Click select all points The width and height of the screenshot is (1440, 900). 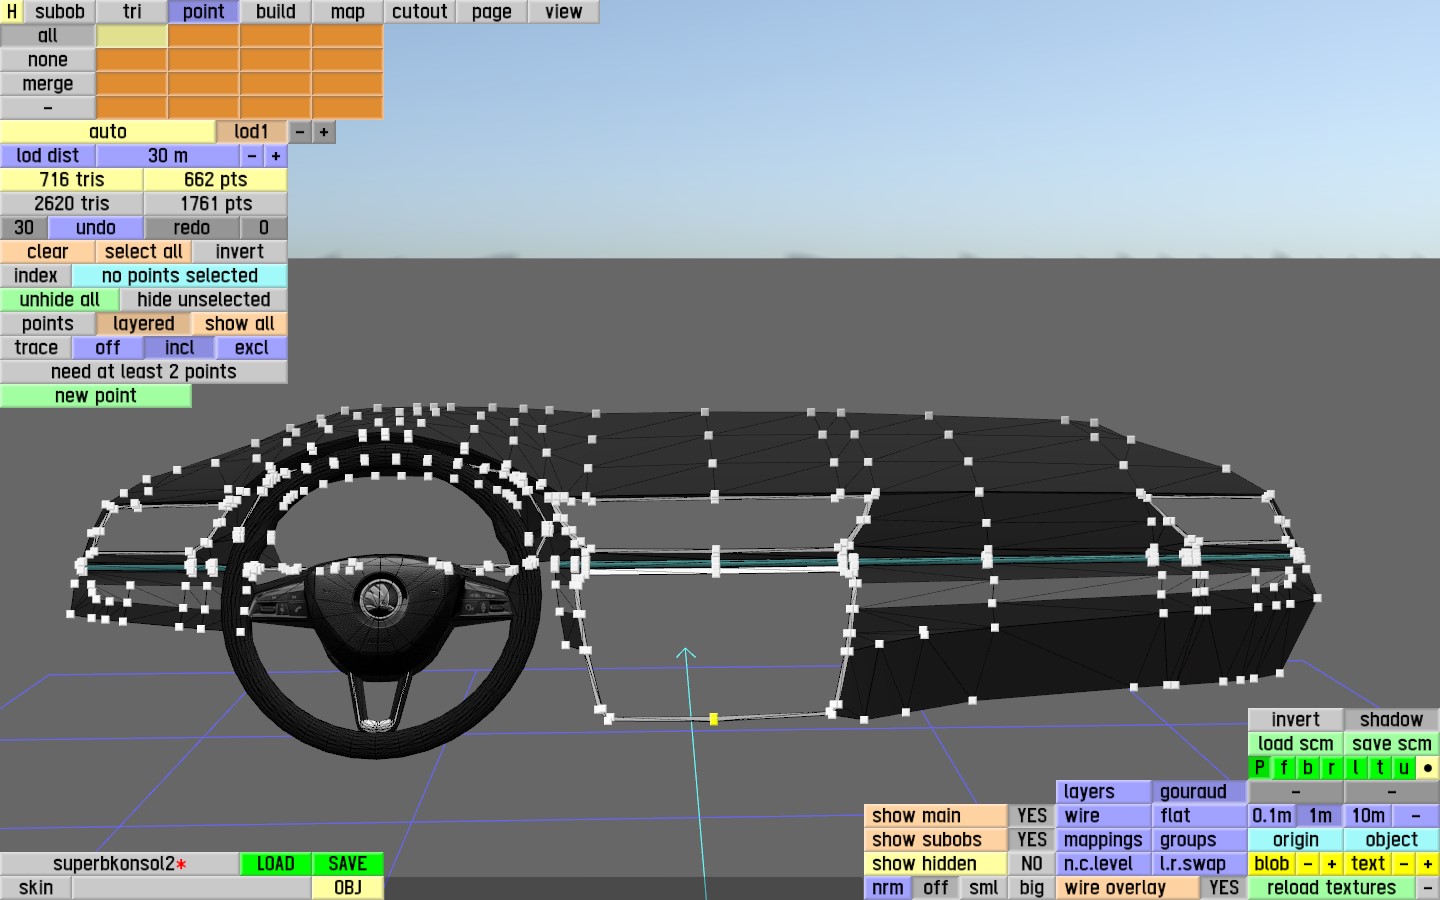tap(144, 252)
